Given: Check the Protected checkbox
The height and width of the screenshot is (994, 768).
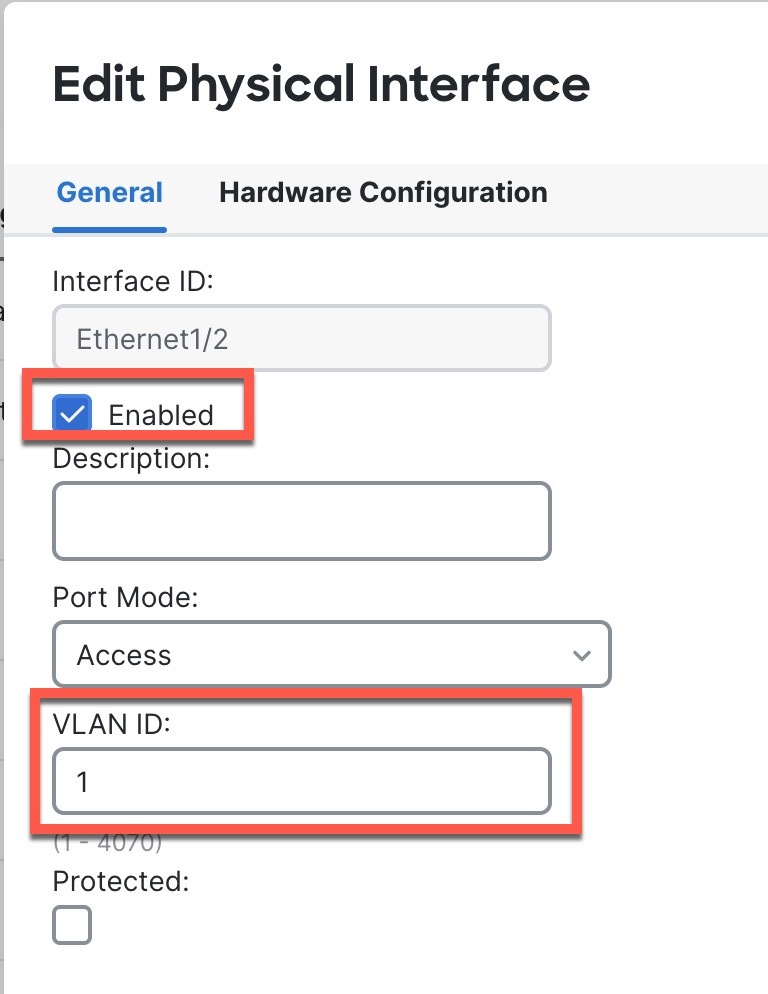Looking at the screenshot, I should [71, 925].
